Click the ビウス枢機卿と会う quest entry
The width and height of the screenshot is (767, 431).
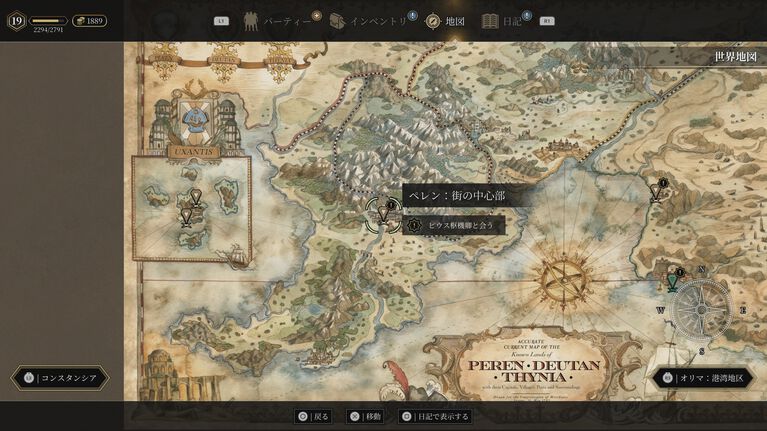[x=454, y=226]
